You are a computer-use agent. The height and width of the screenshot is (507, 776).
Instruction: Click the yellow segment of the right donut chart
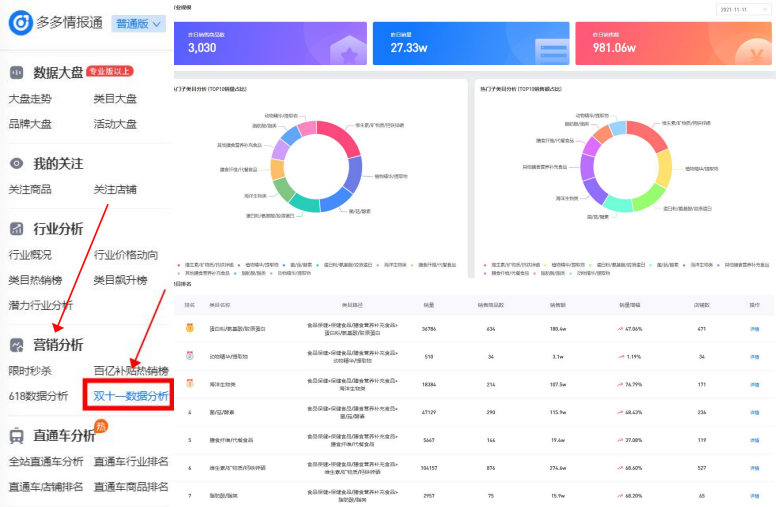coord(665,168)
